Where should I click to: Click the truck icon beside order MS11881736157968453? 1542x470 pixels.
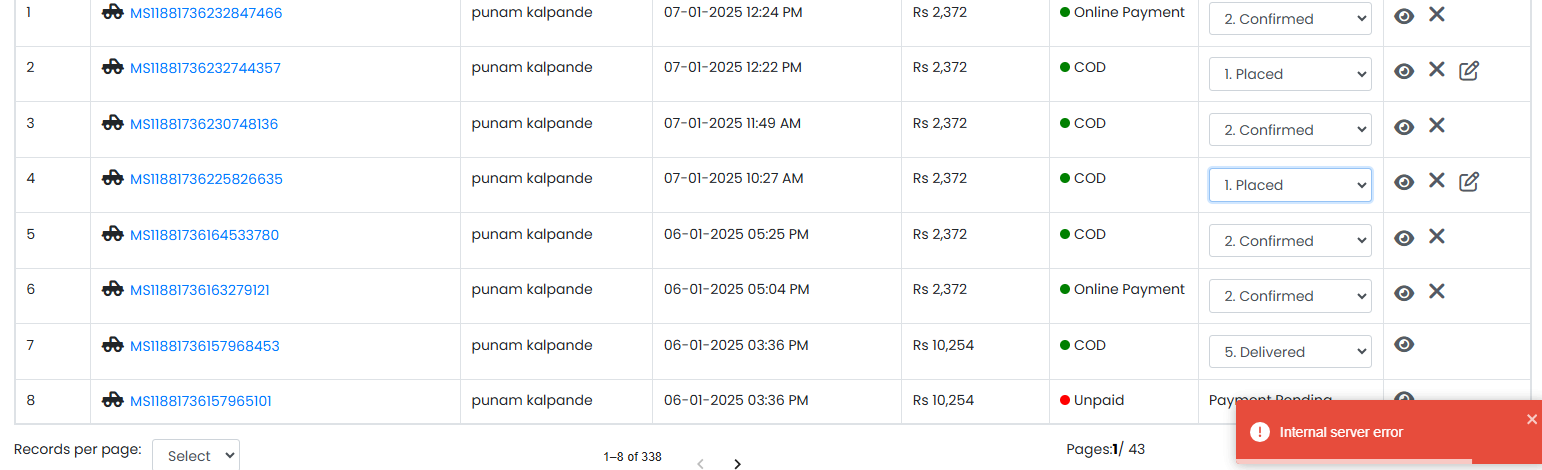(113, 345)
